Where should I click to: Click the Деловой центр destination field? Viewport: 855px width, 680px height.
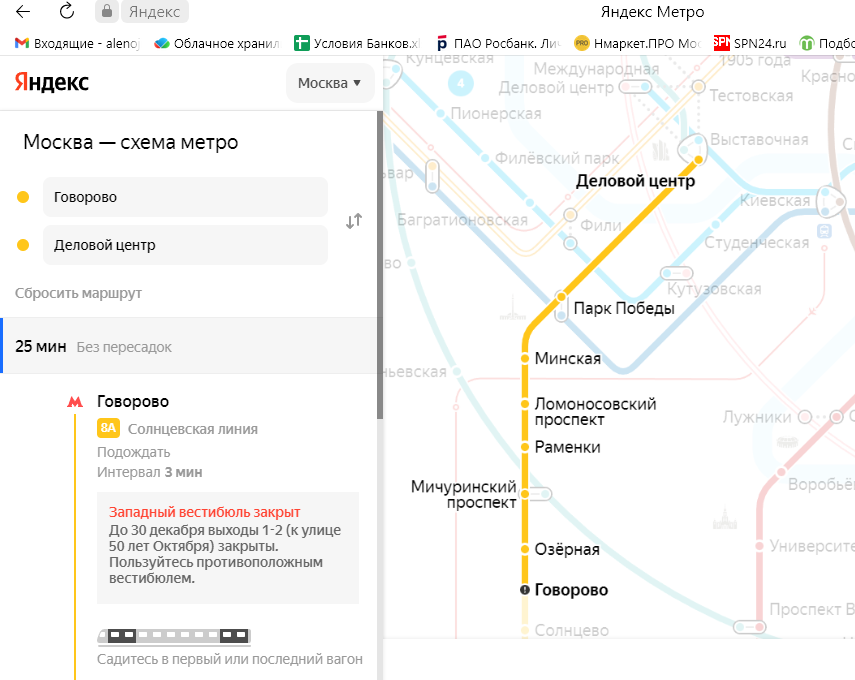[x=185, y=245]
